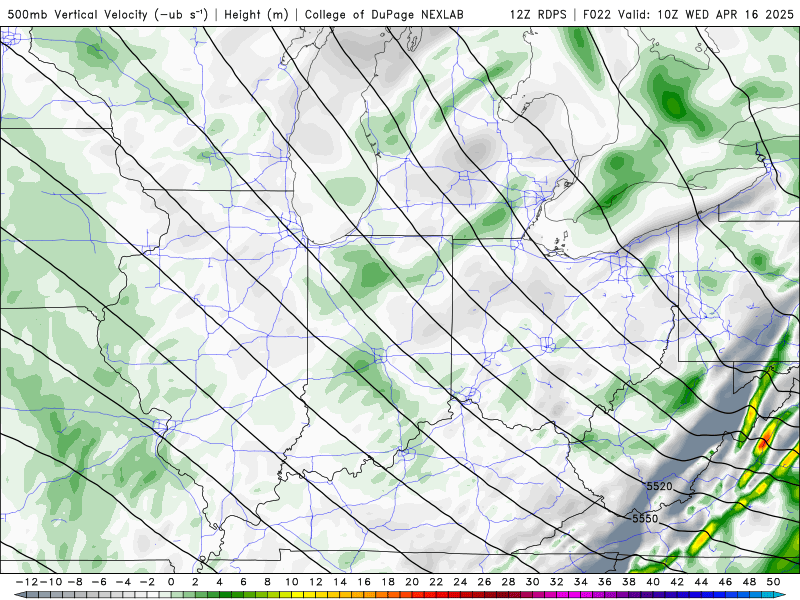Click the −10 value on the color scale

click(51, 582)
